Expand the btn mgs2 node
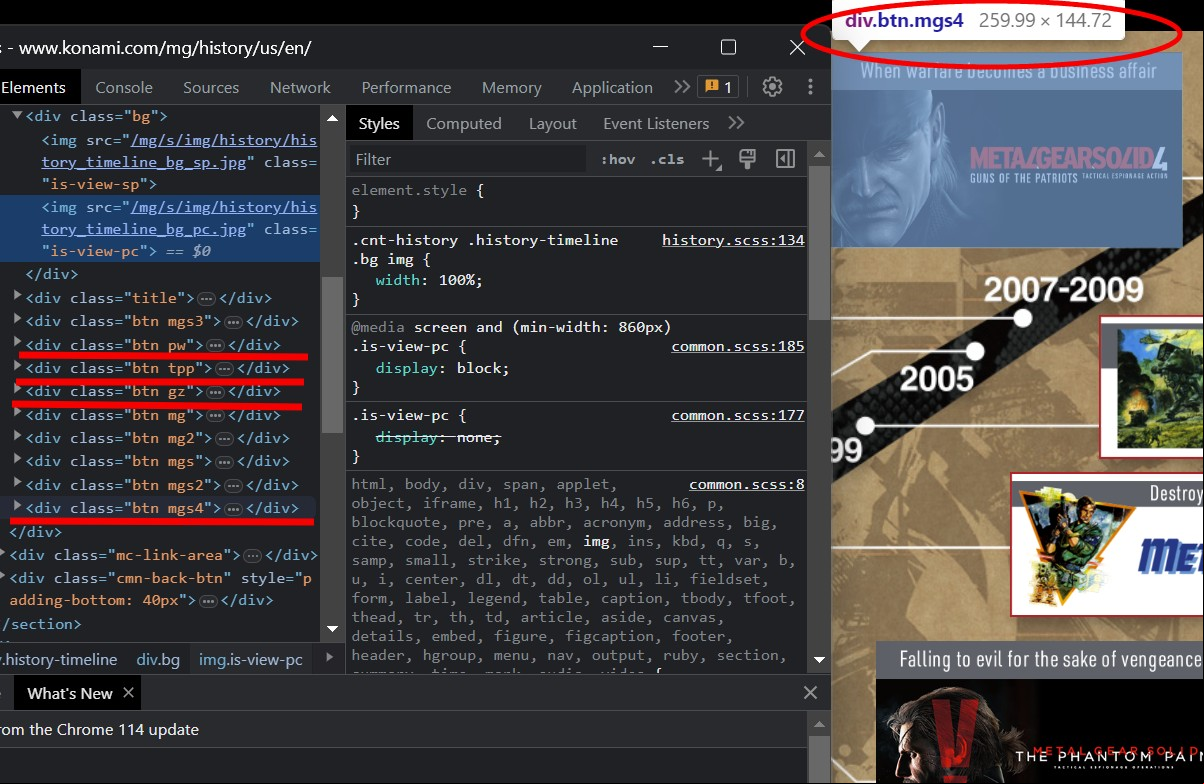 (17, 484)
